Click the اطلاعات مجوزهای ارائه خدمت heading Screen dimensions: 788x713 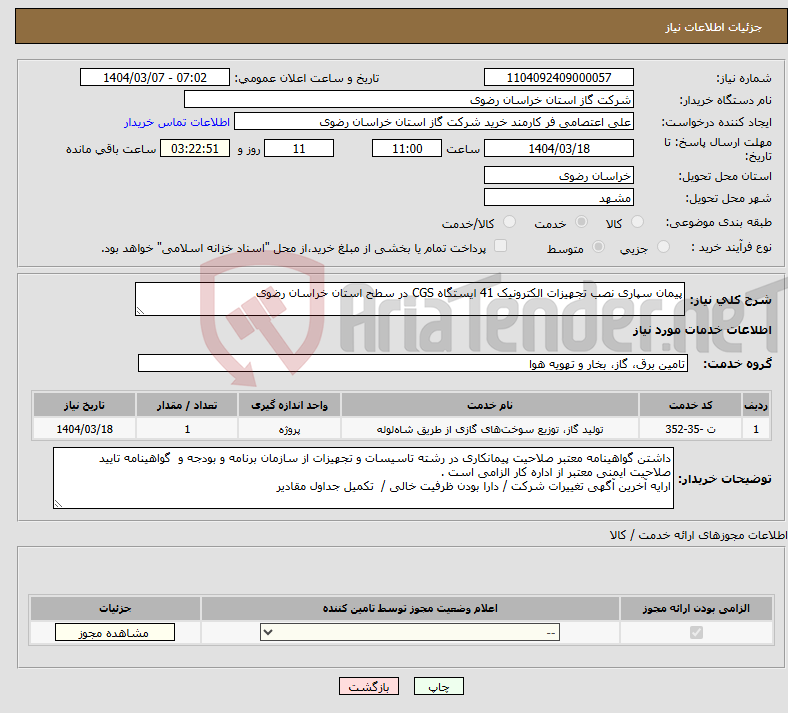(x=699, y=535)
